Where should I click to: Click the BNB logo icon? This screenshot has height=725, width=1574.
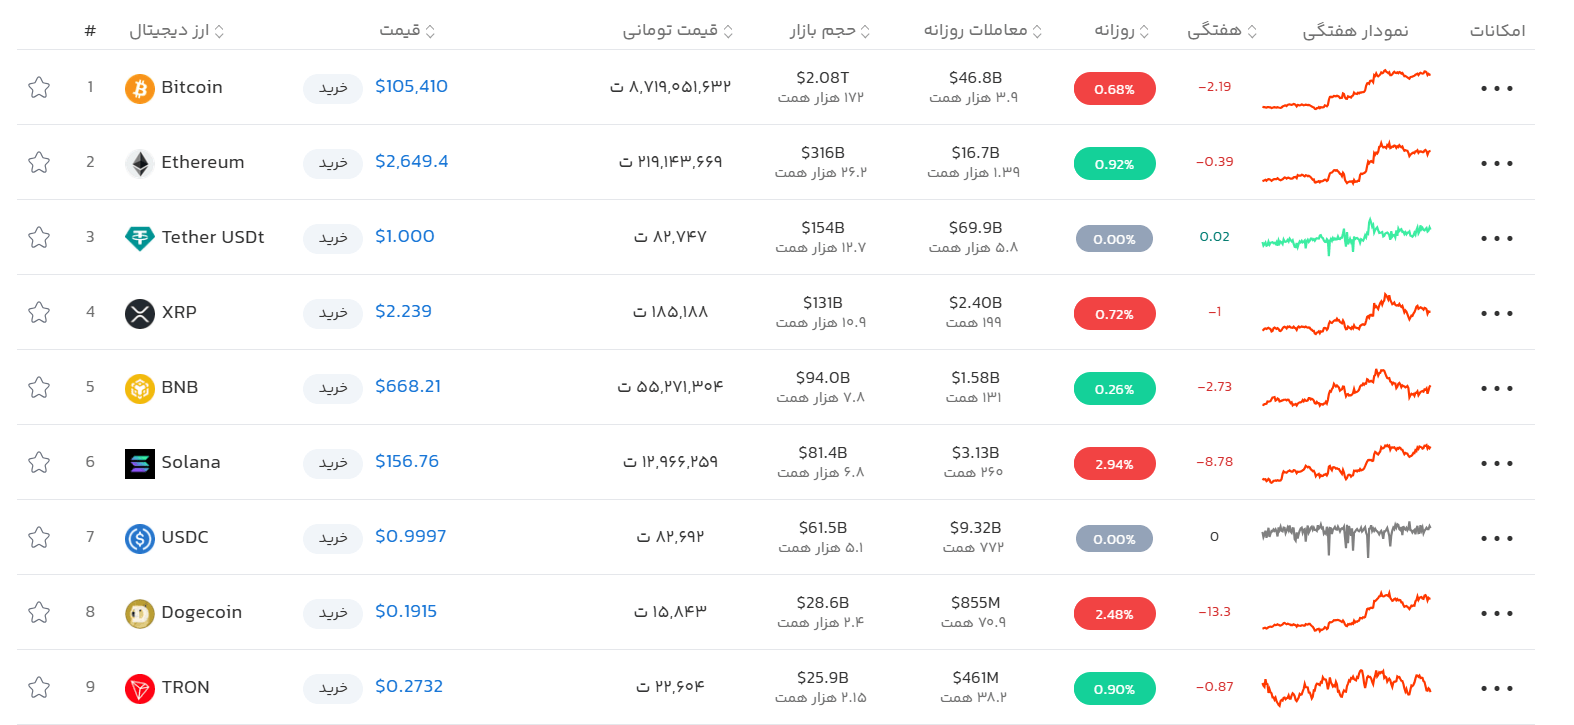pyautogui.click(x=139, y=388)
